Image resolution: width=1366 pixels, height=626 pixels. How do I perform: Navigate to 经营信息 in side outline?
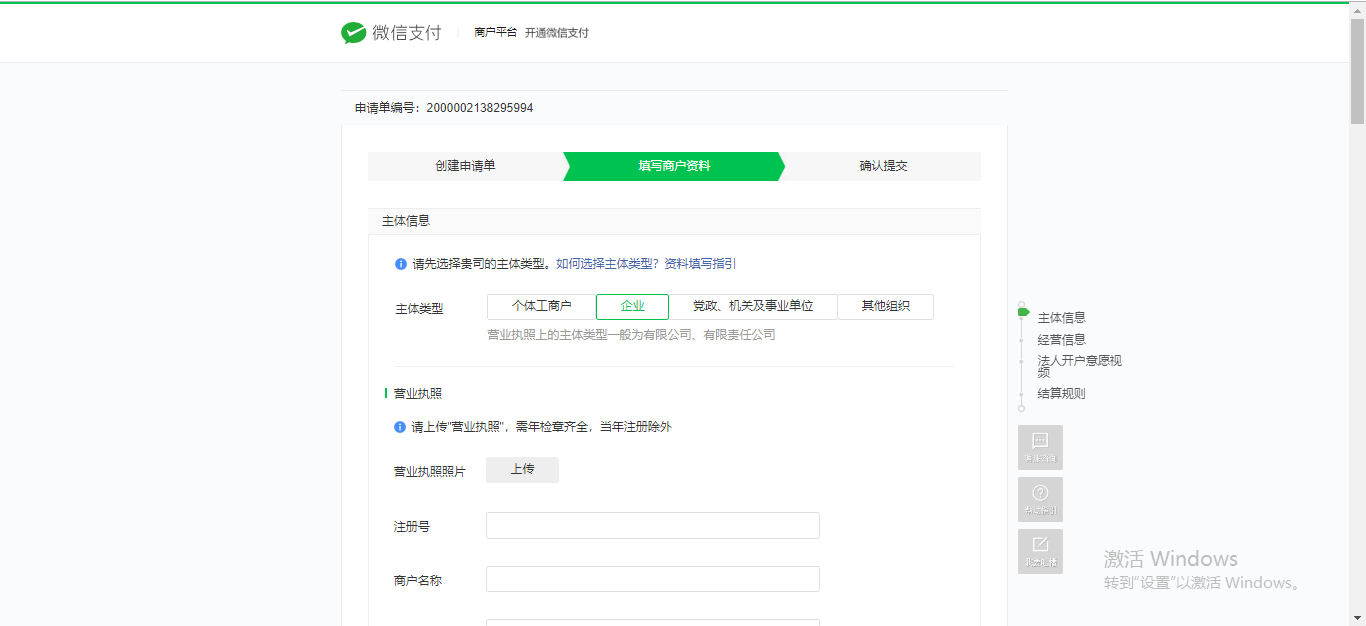[1061, 340]
